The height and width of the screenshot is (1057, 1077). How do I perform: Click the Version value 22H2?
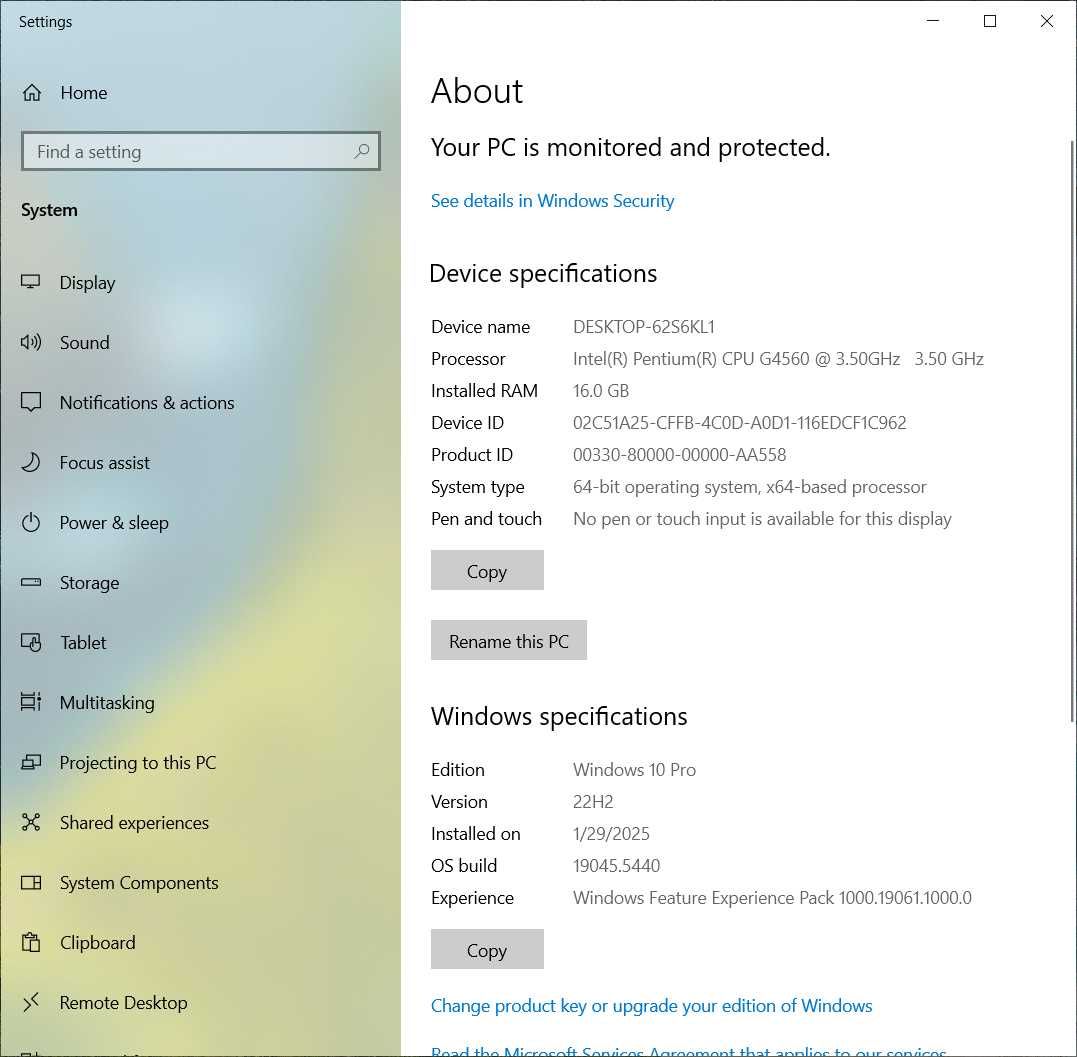pyautogui.click(x=593, y=802)
